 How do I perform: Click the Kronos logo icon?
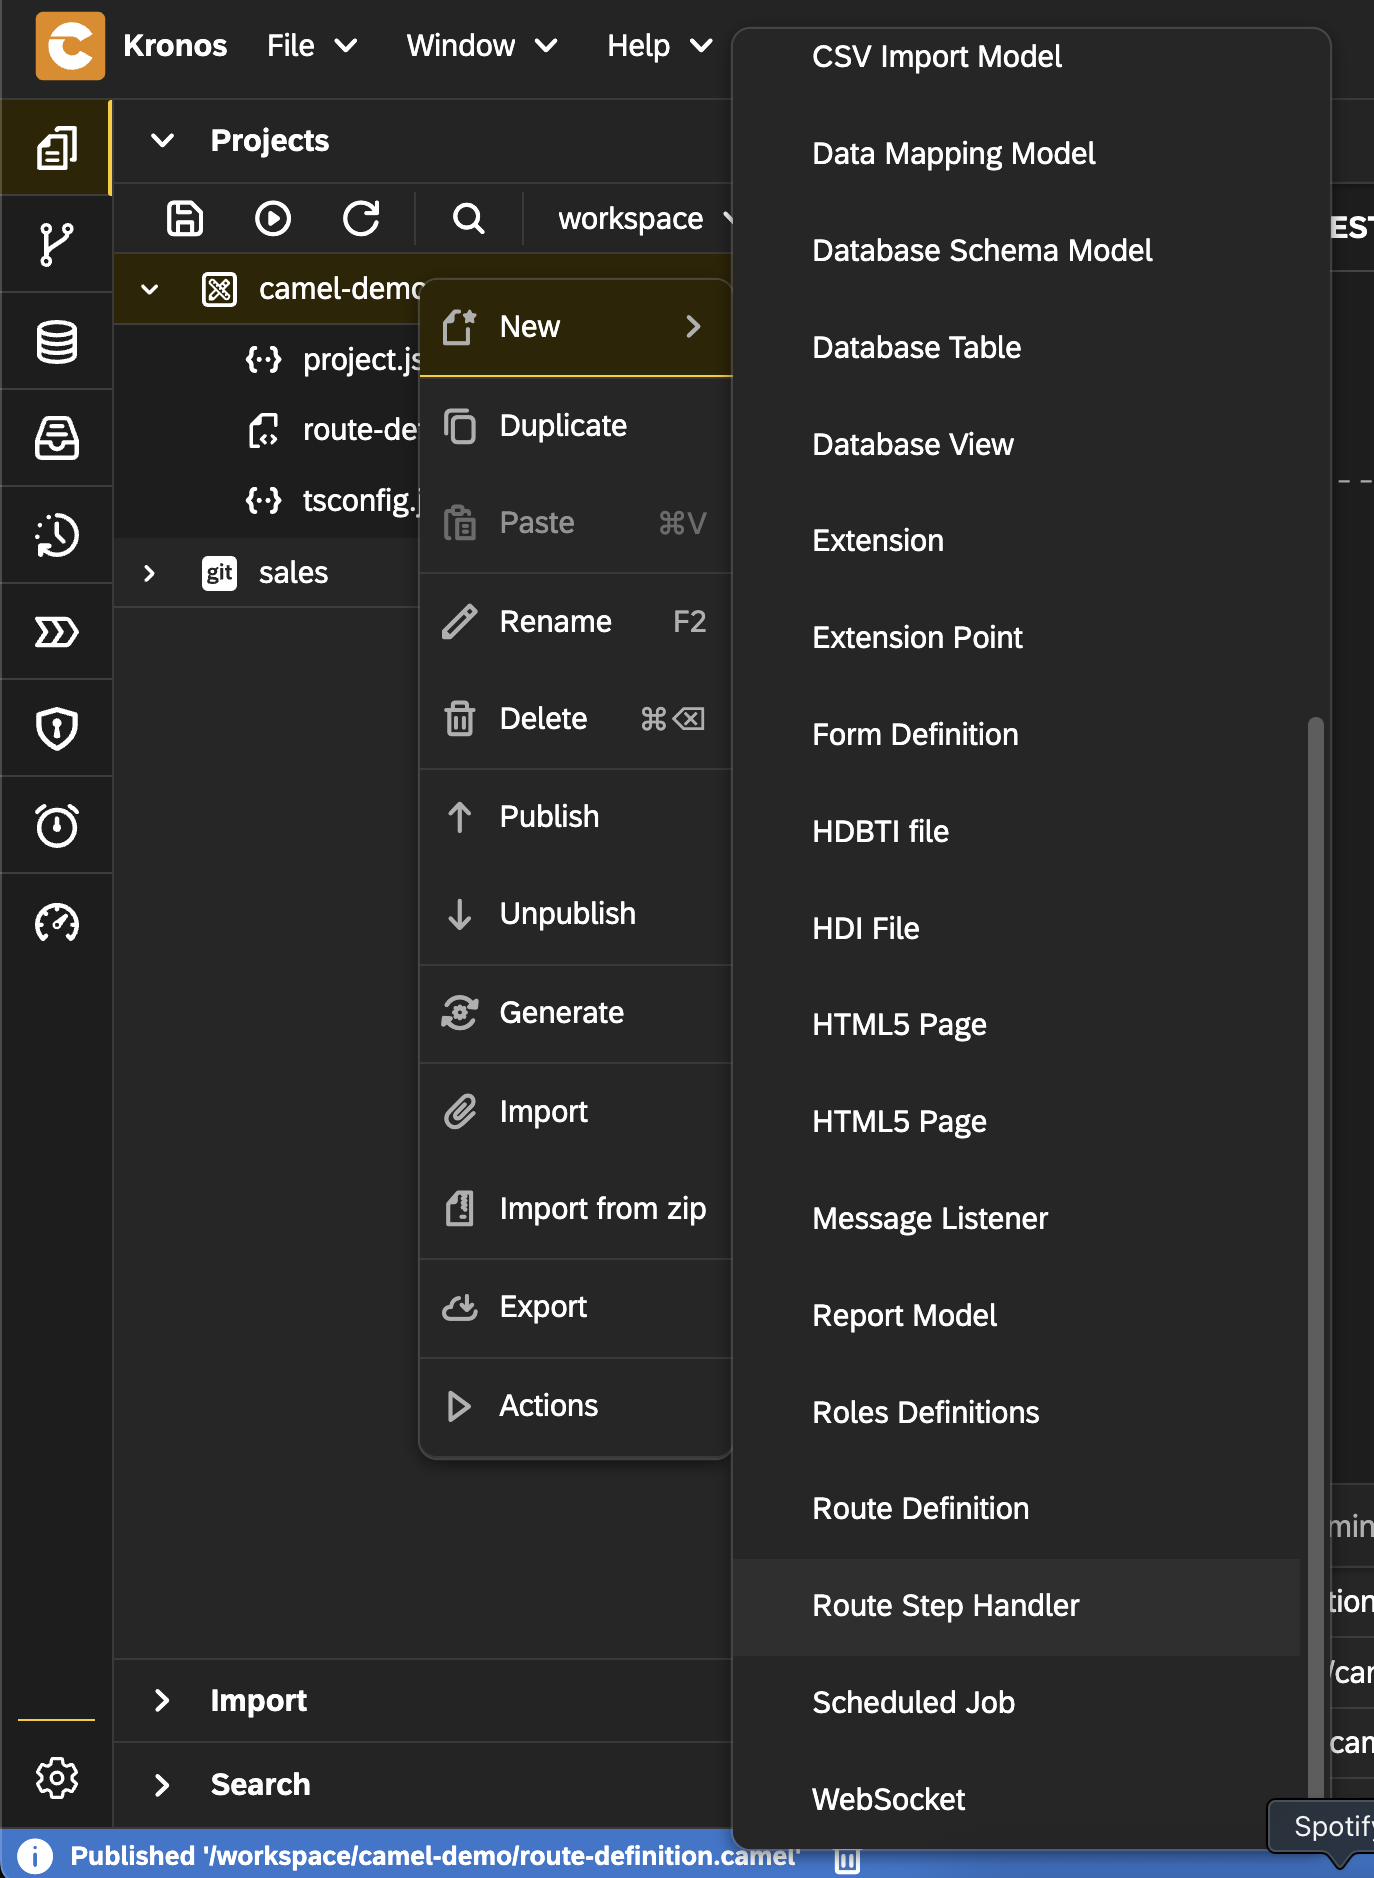(70, 46)
